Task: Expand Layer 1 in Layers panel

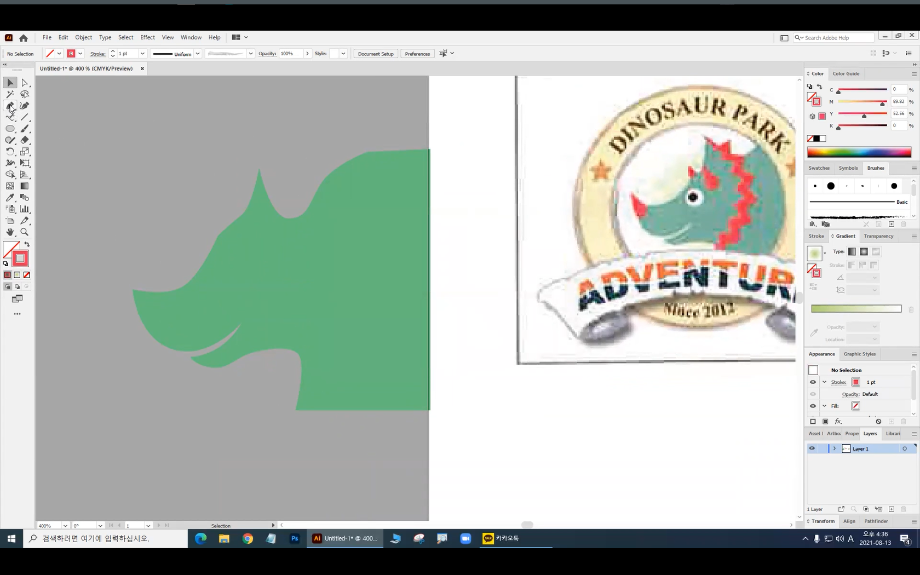Action: pos(834,449)
